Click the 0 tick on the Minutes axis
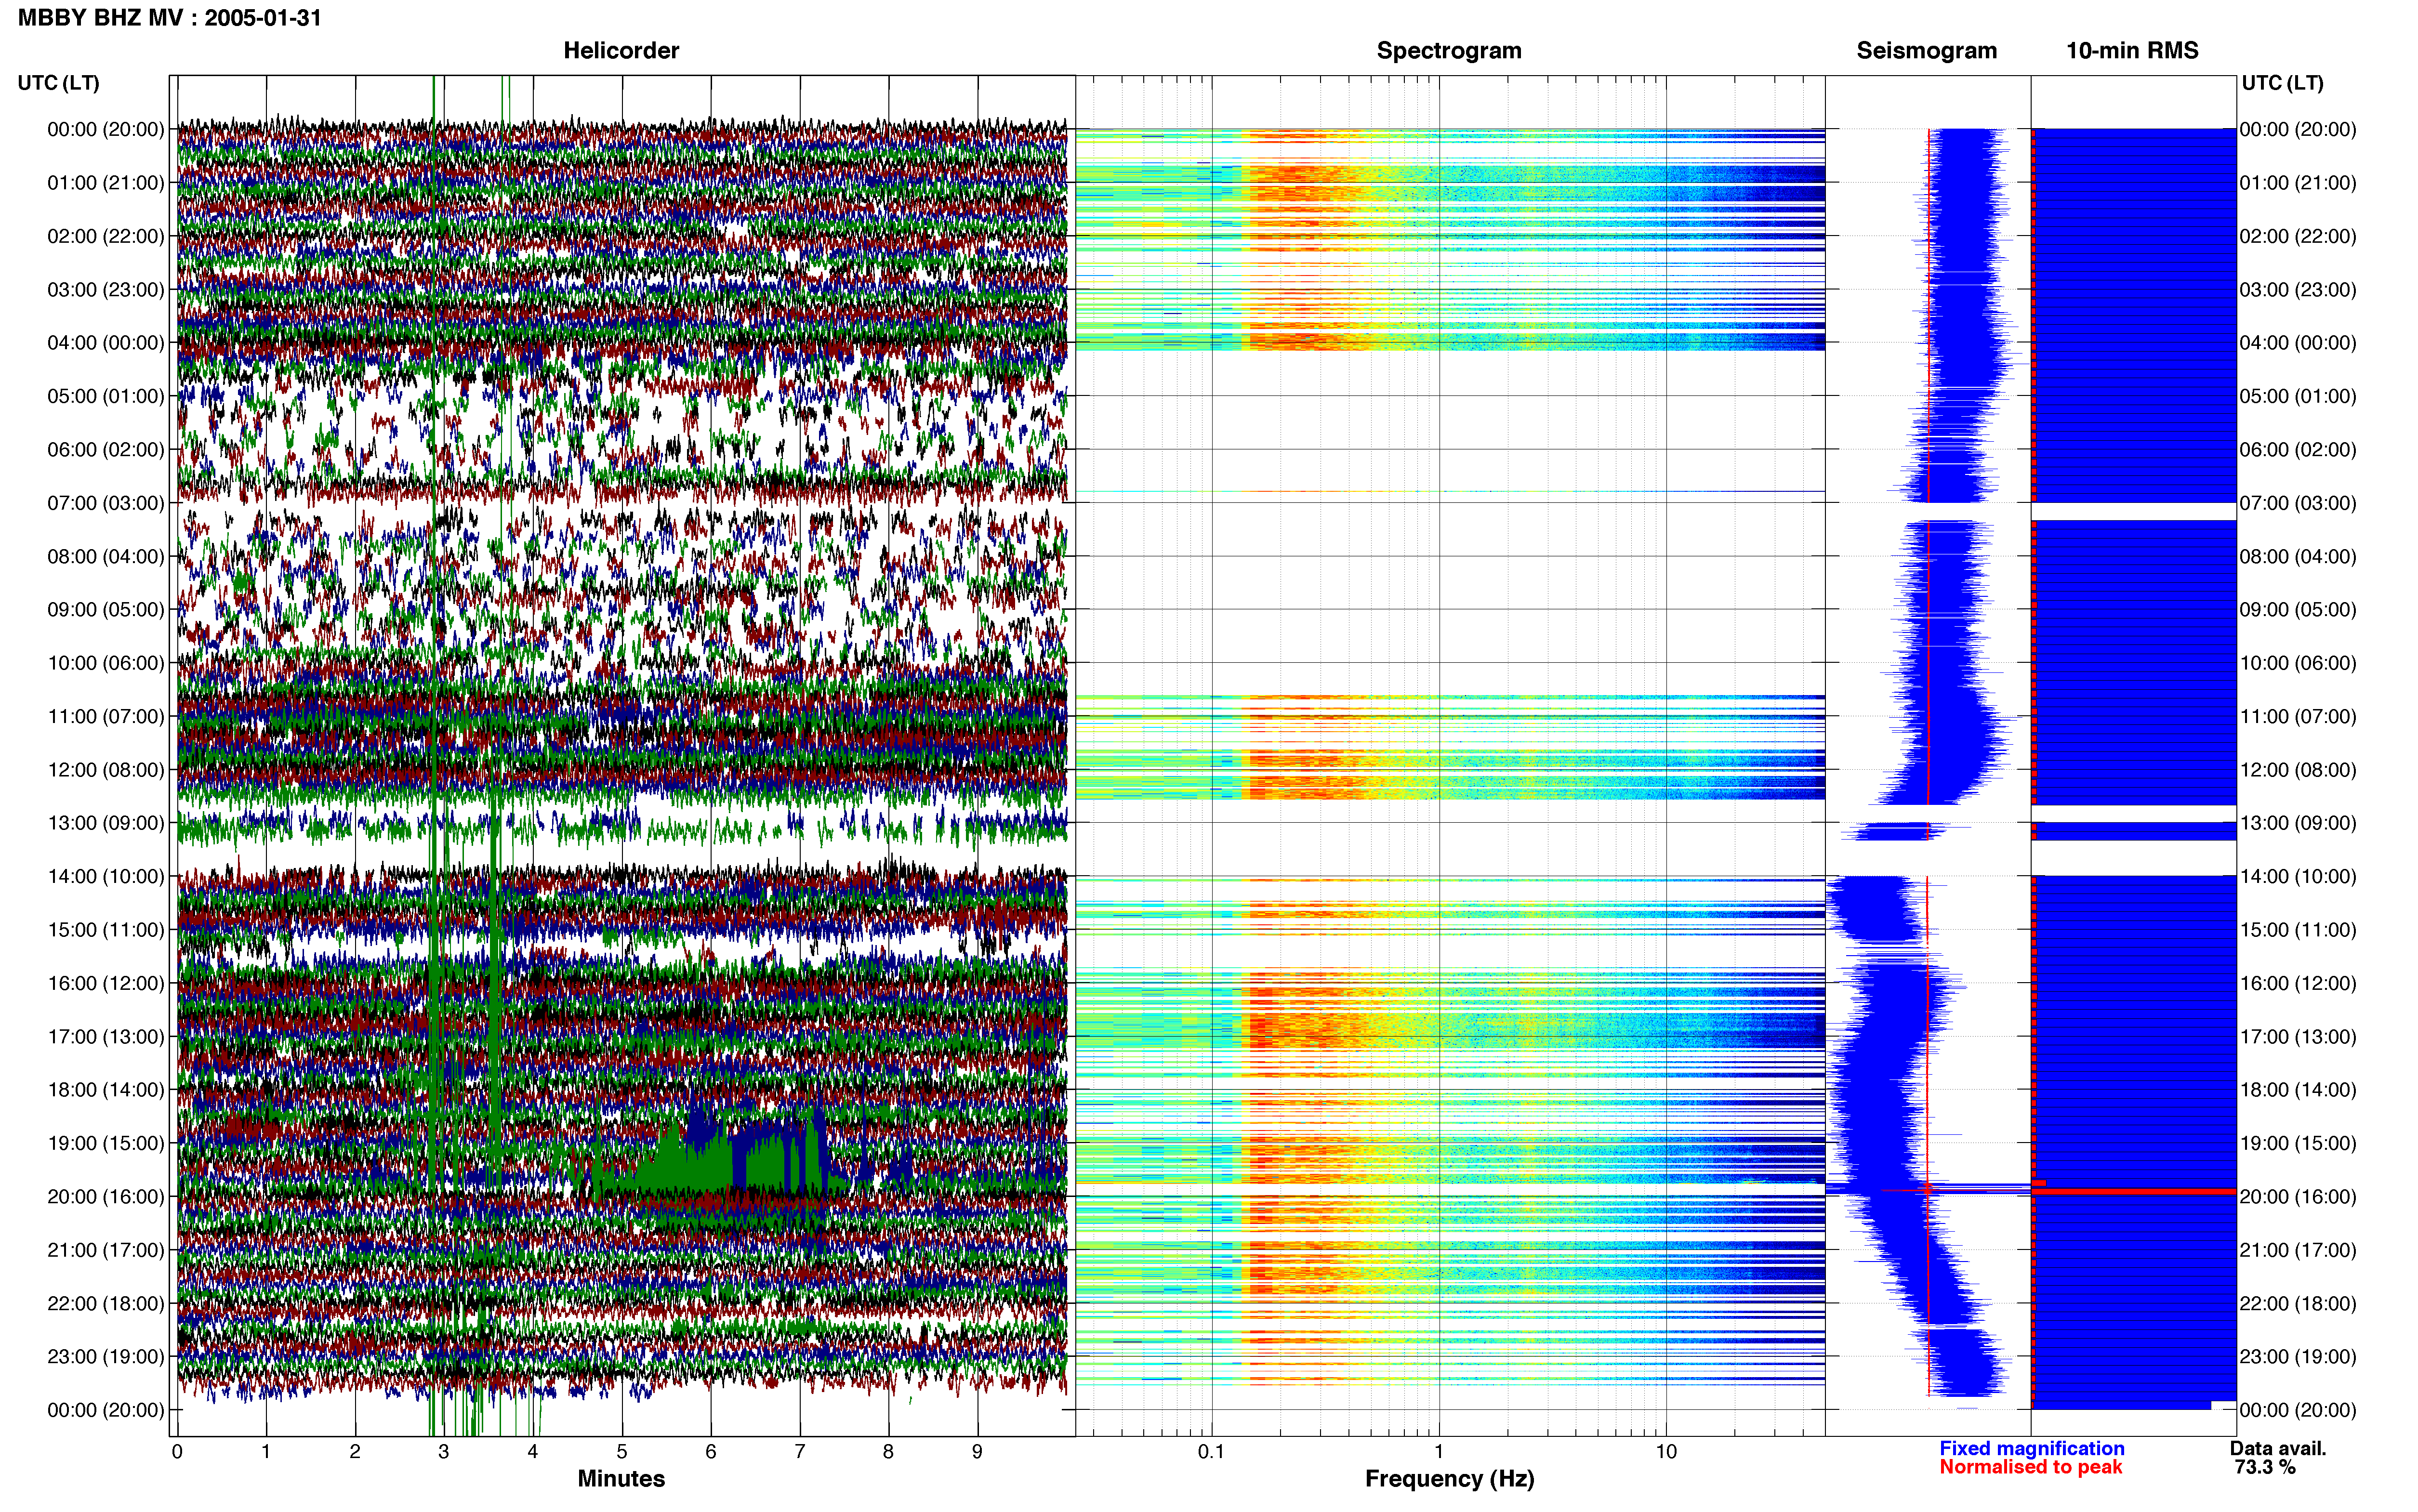Viewport: 2418px width, 1512px height. pyautogui.click(x=177, y=1451)
